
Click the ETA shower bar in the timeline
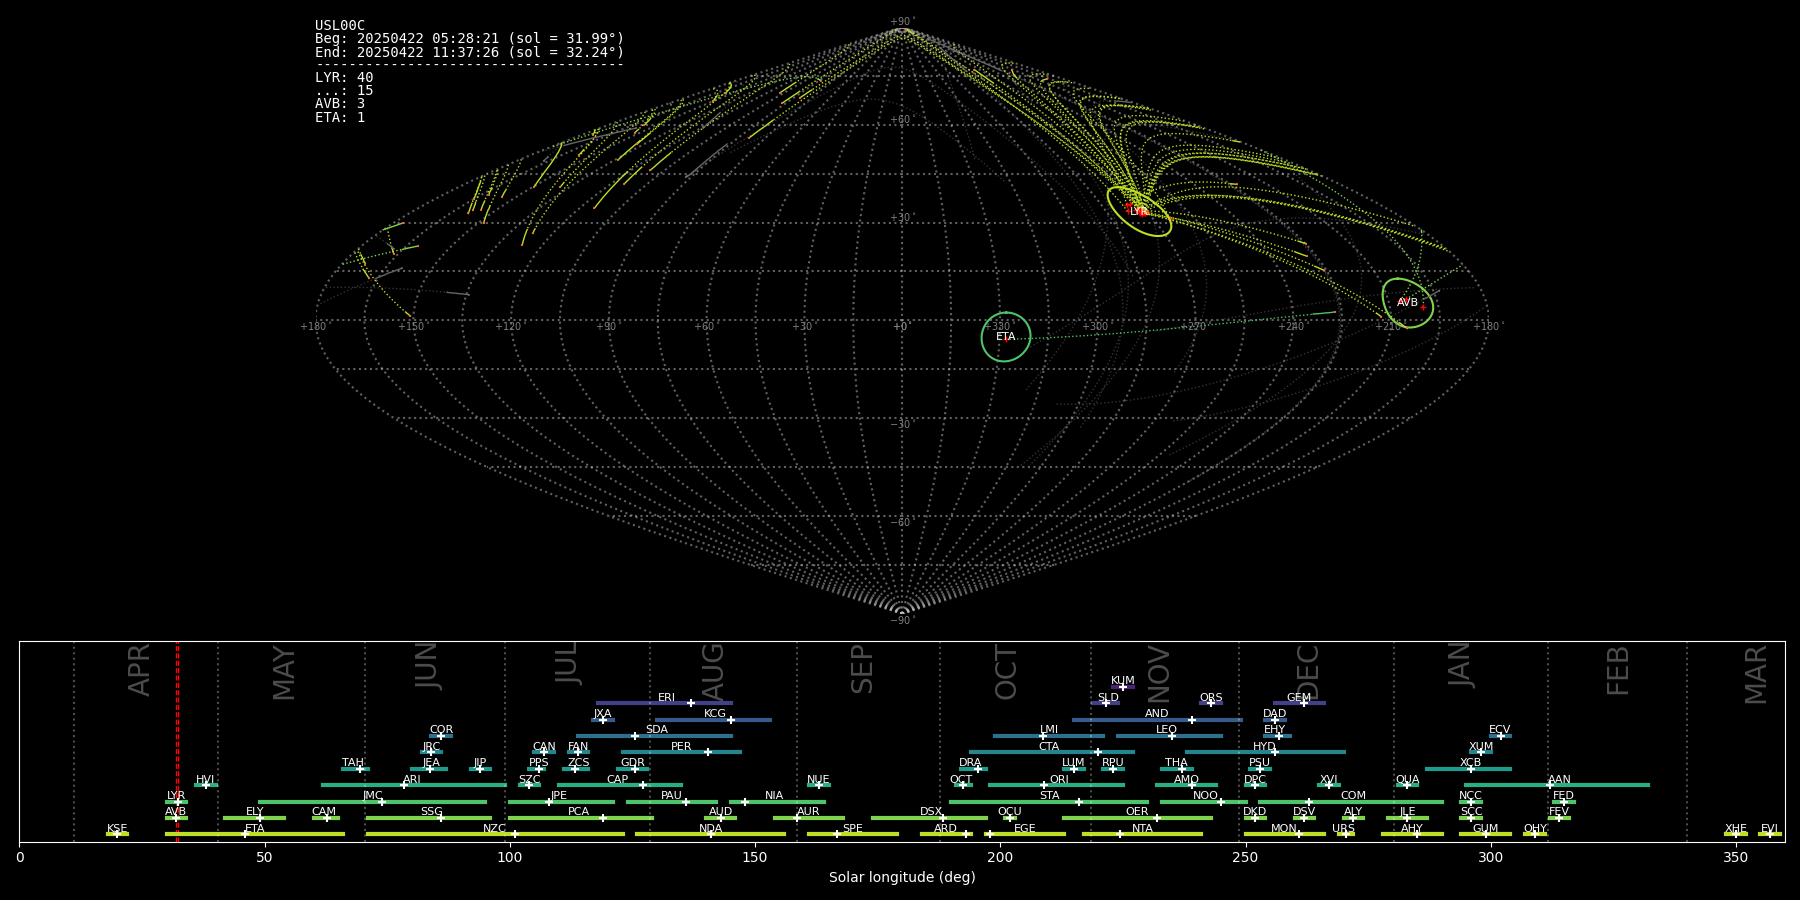[x=255, y=834]
